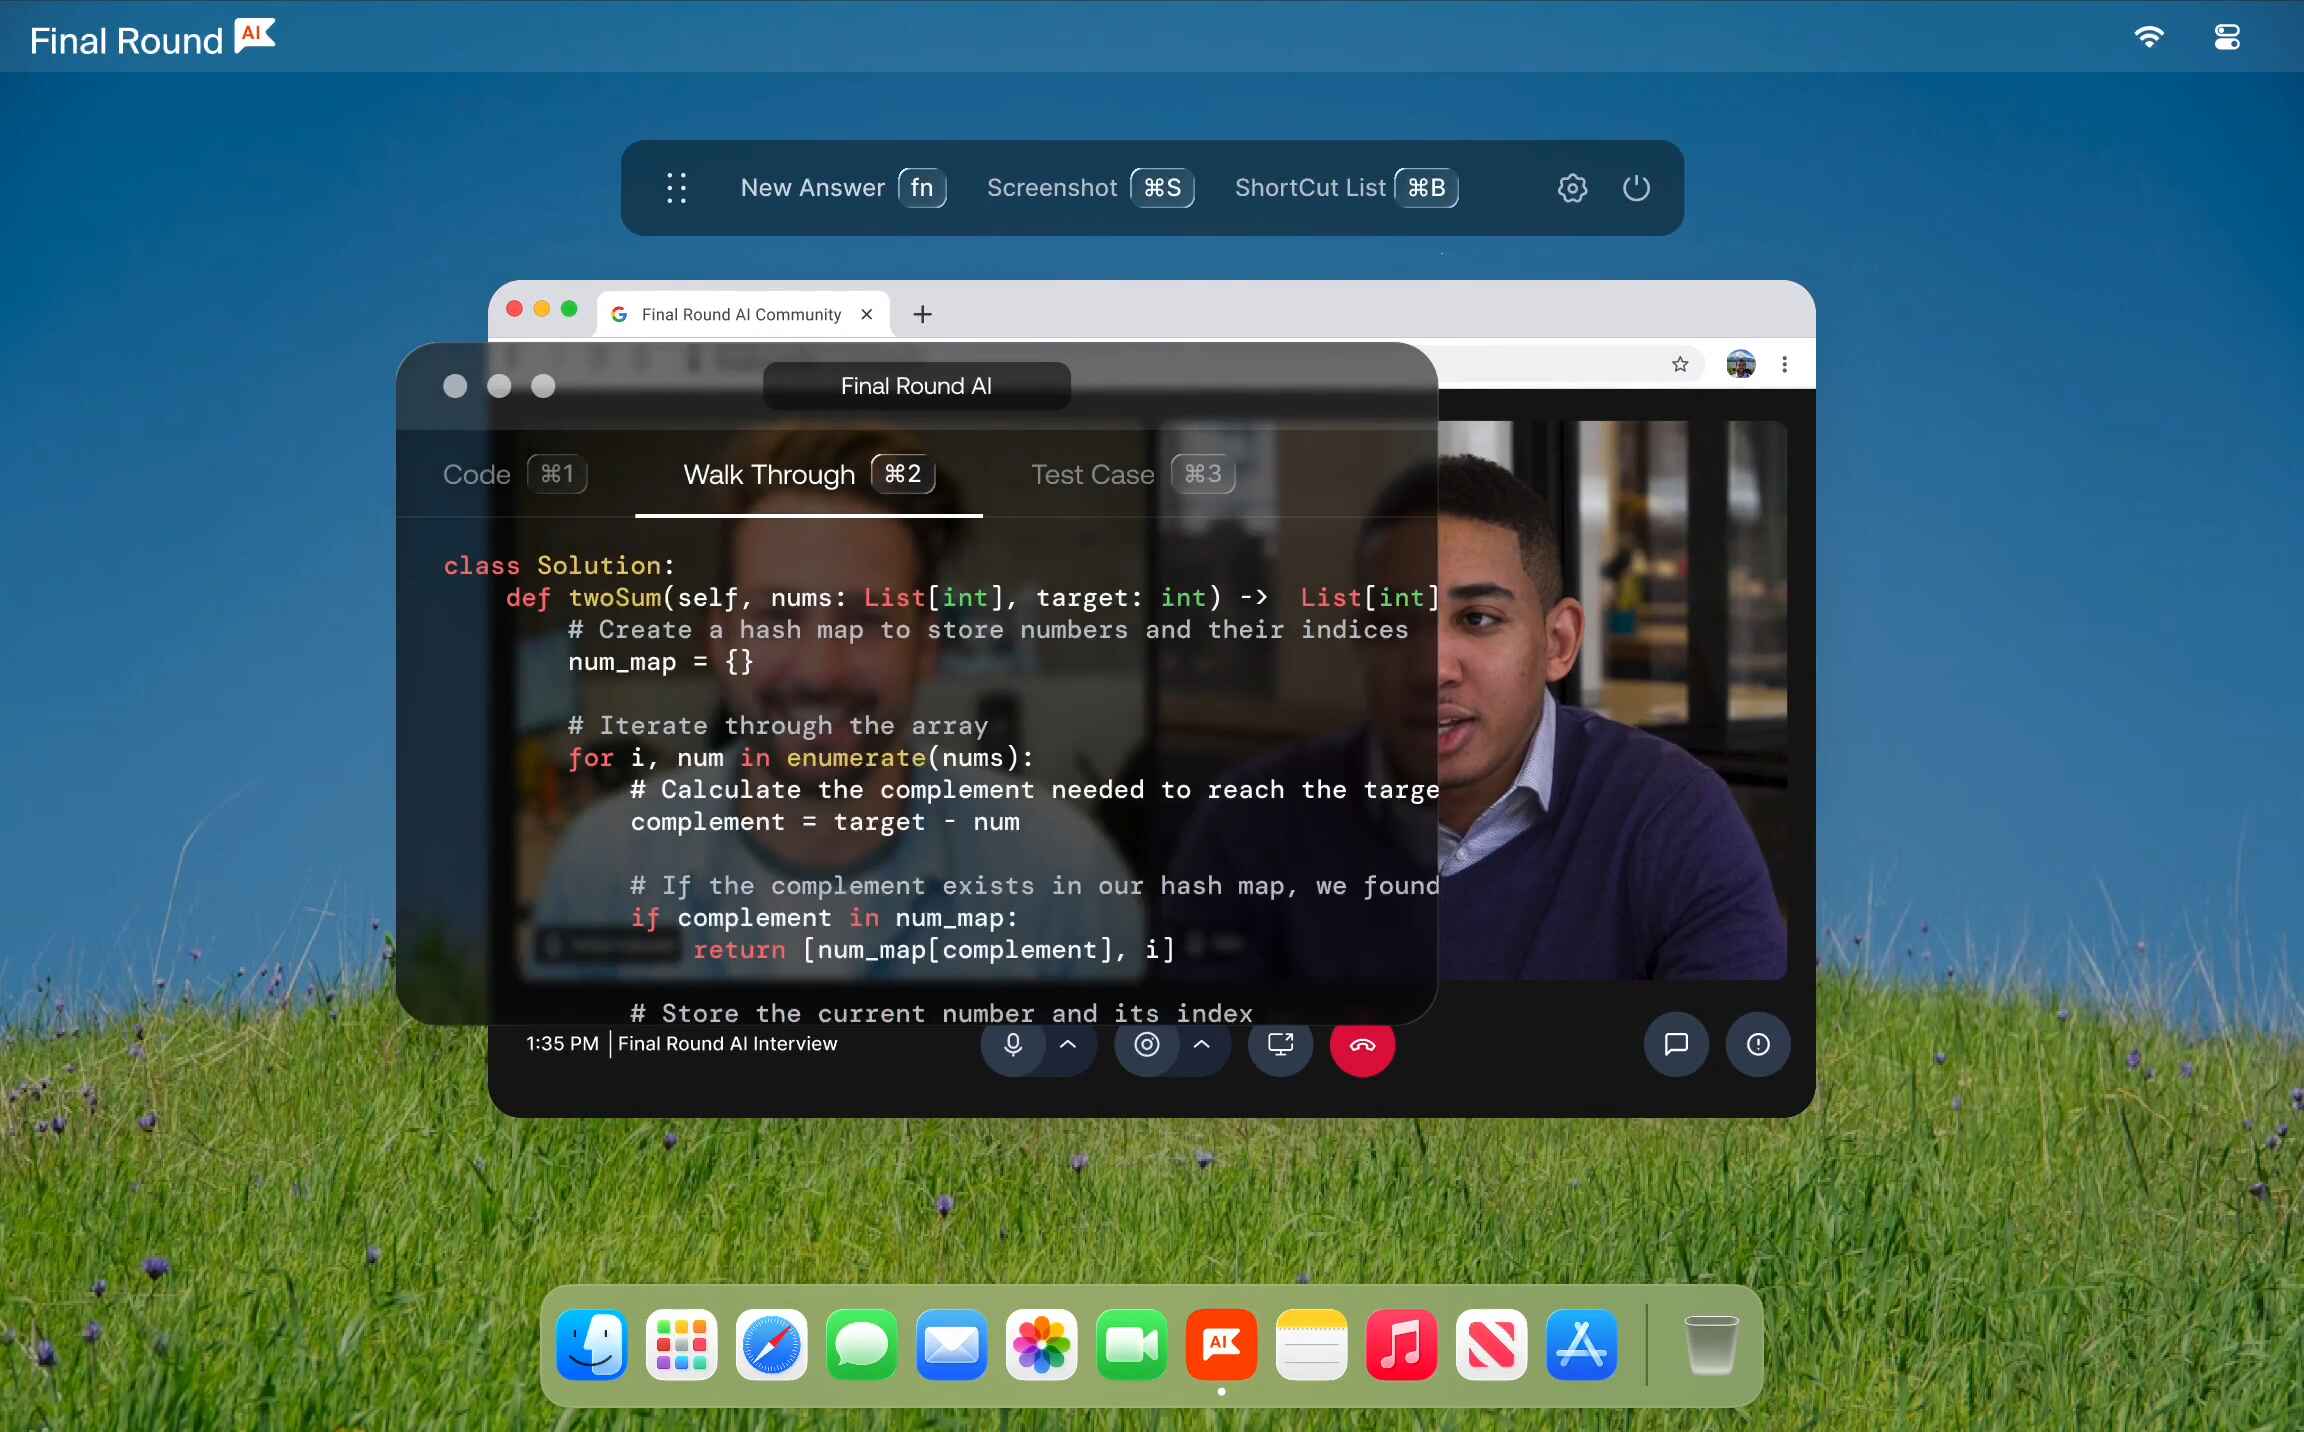Expand the microphone options chevron
The width and height of the screenshot is (2304, 1432).
coord(1067,1045)
